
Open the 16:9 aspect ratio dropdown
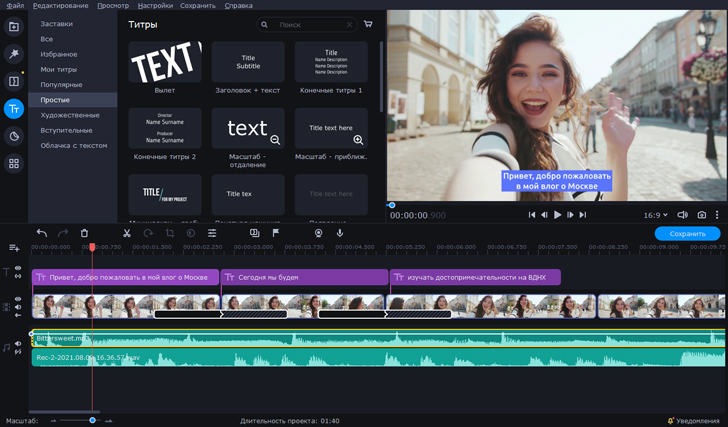click(656, 215)
